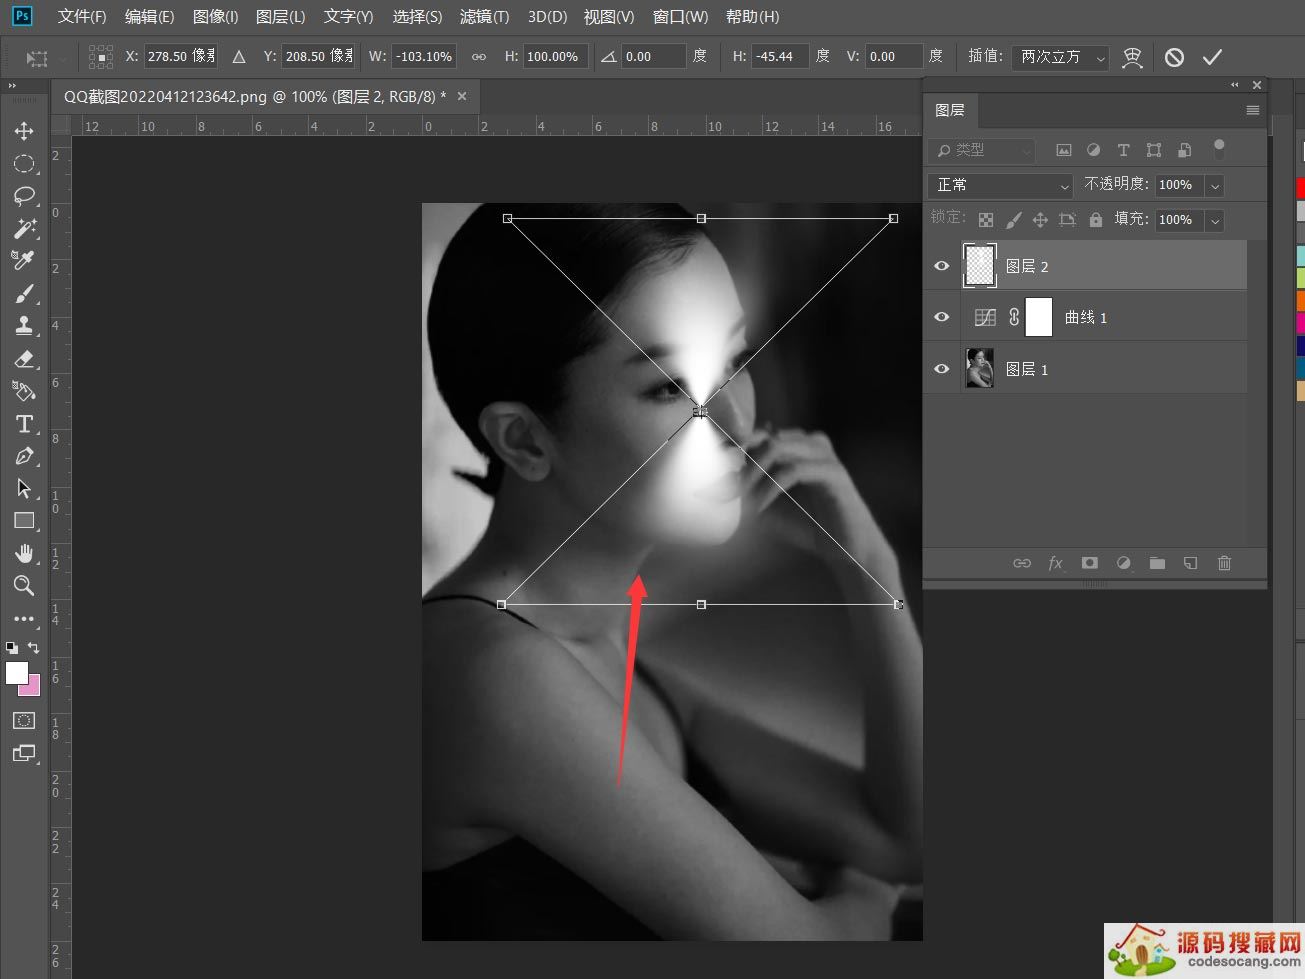Image resolution: width=1305 pixels, height=979 pixels.
Task: Cancel the transform in options bar
Action: click(x=1174, y=57)
